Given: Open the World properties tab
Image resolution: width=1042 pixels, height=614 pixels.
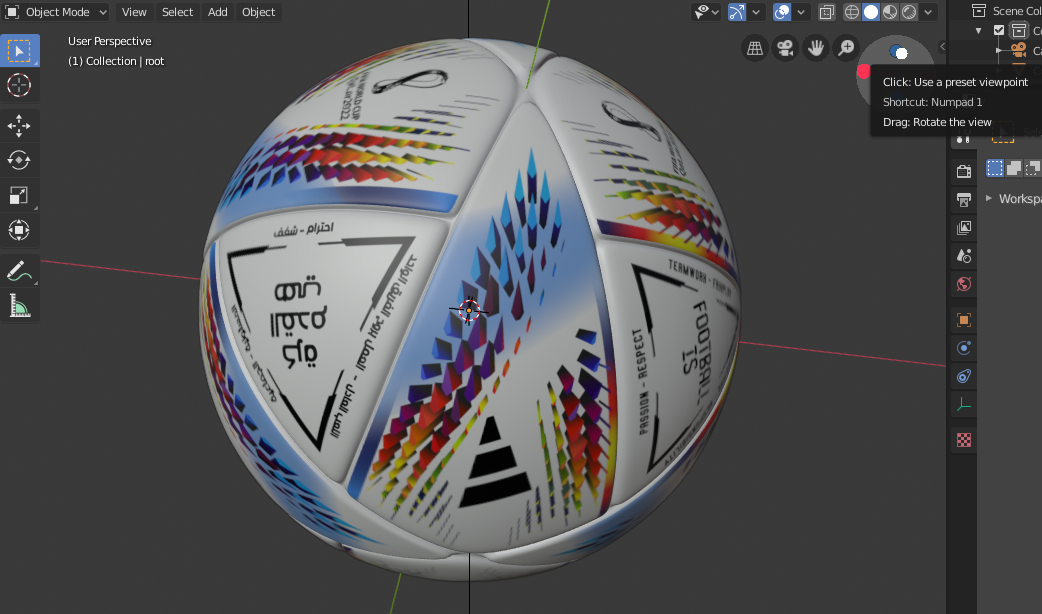Looking at the screenshot, I should 963,284.
